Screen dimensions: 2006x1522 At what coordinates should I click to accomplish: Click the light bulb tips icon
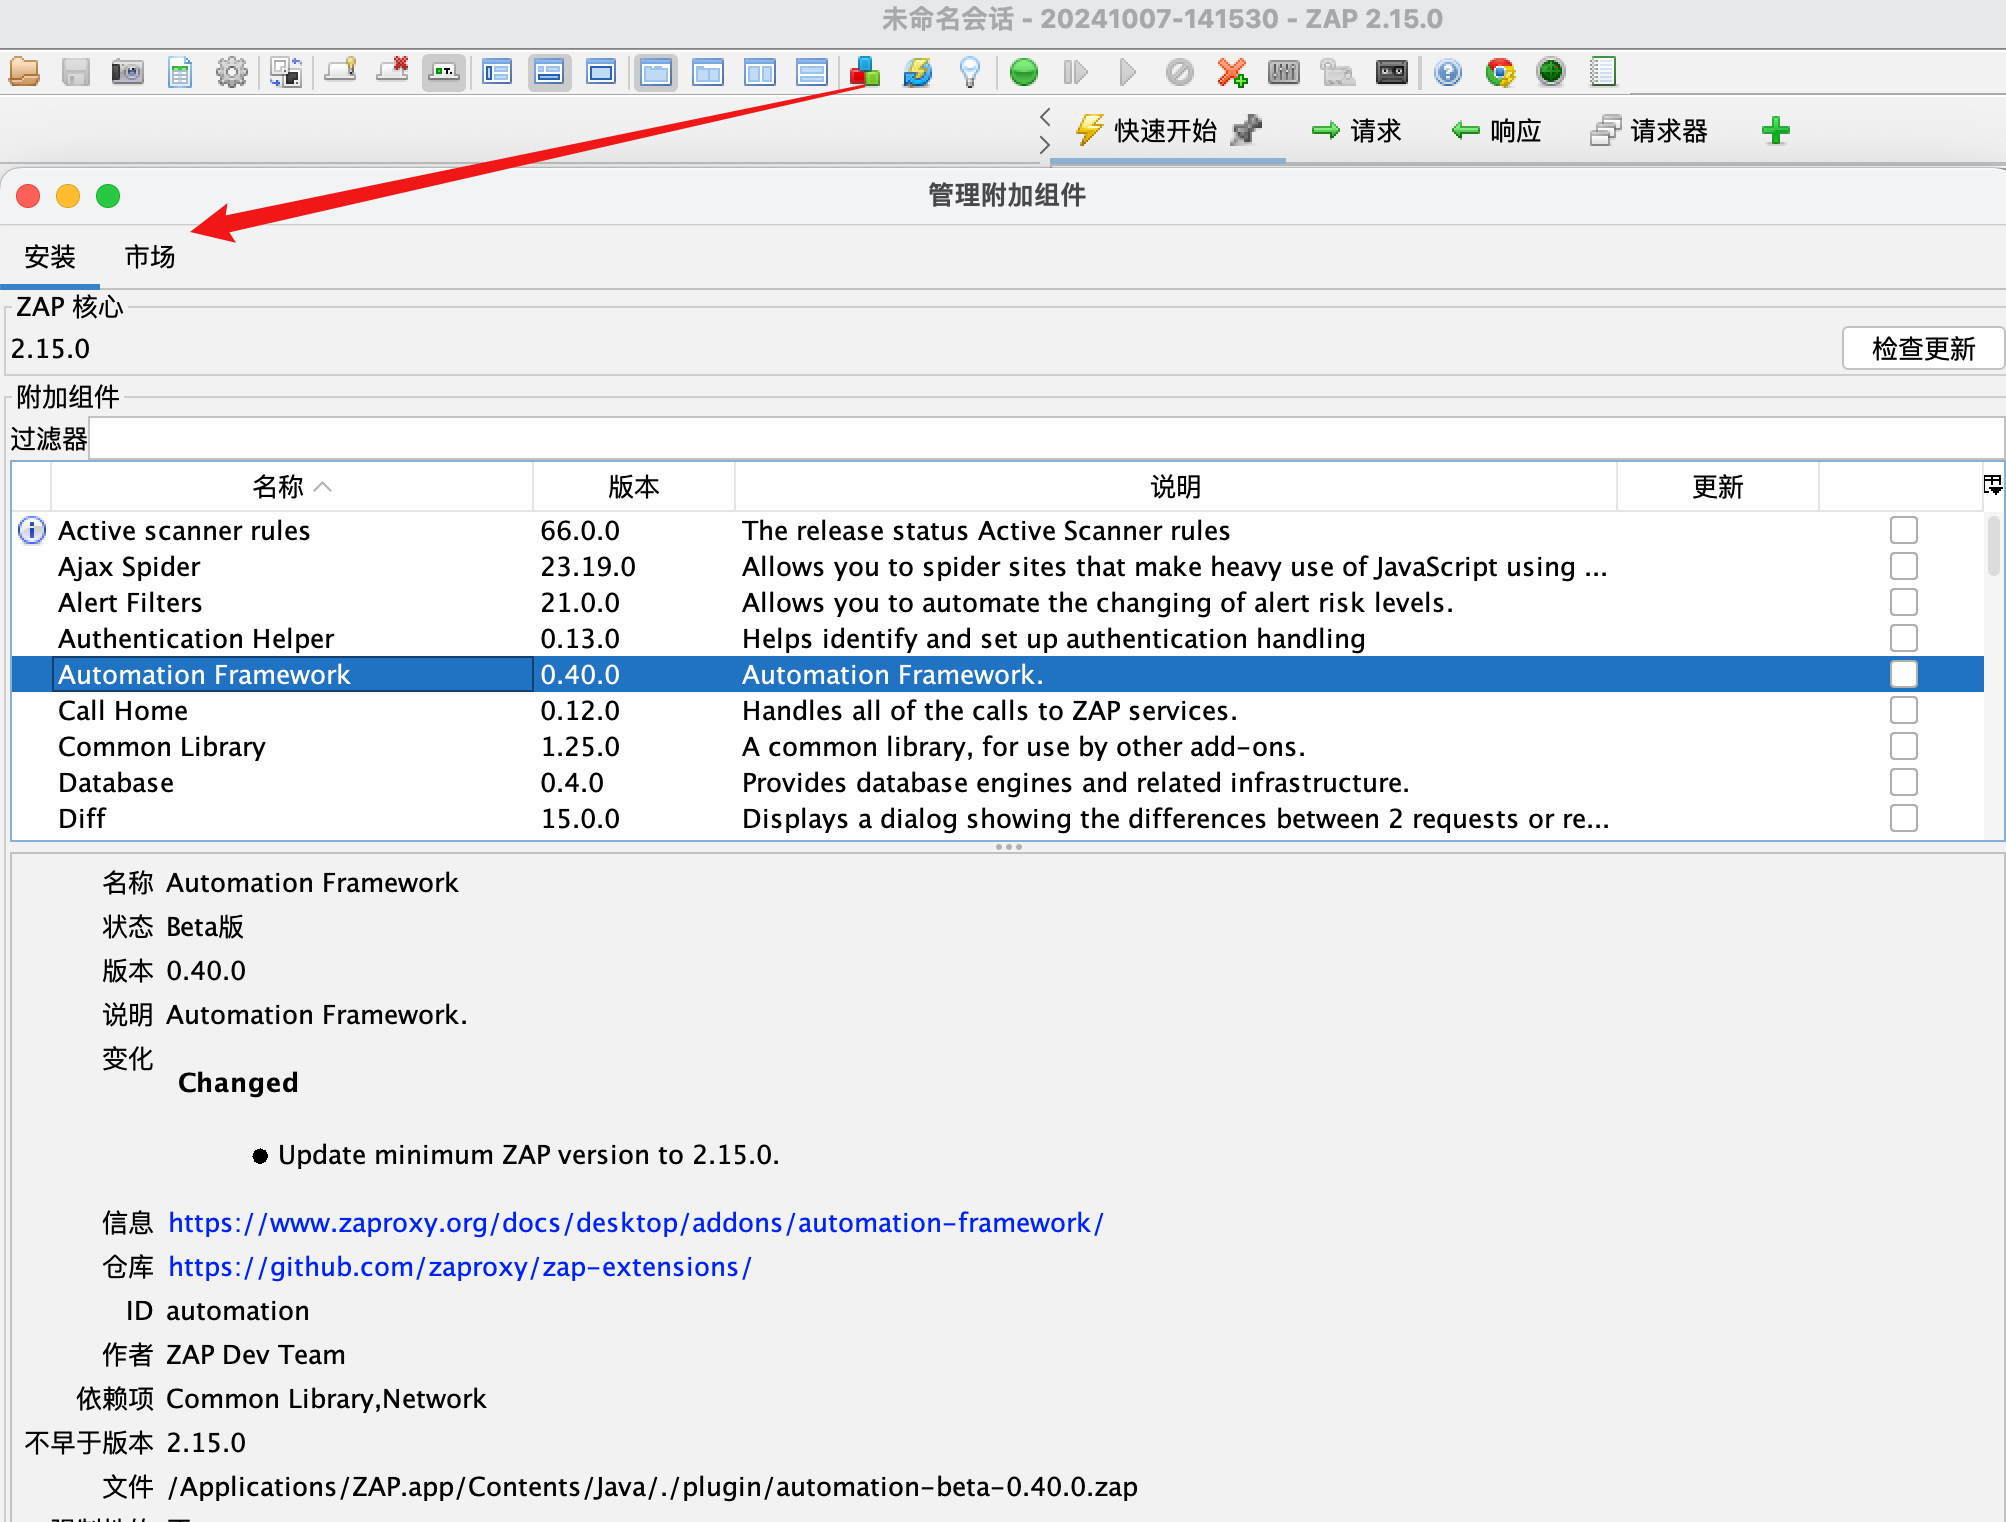coord(969,72)
